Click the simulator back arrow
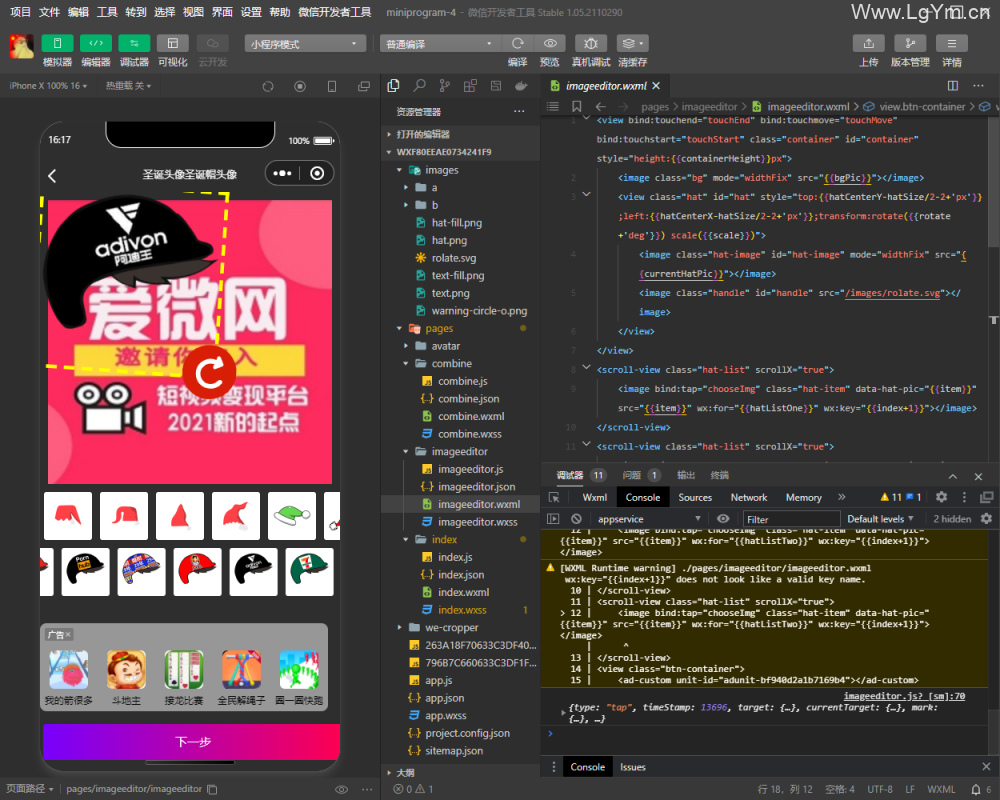Viewport: 1000px width, 800px height. (x=52, y=175)
